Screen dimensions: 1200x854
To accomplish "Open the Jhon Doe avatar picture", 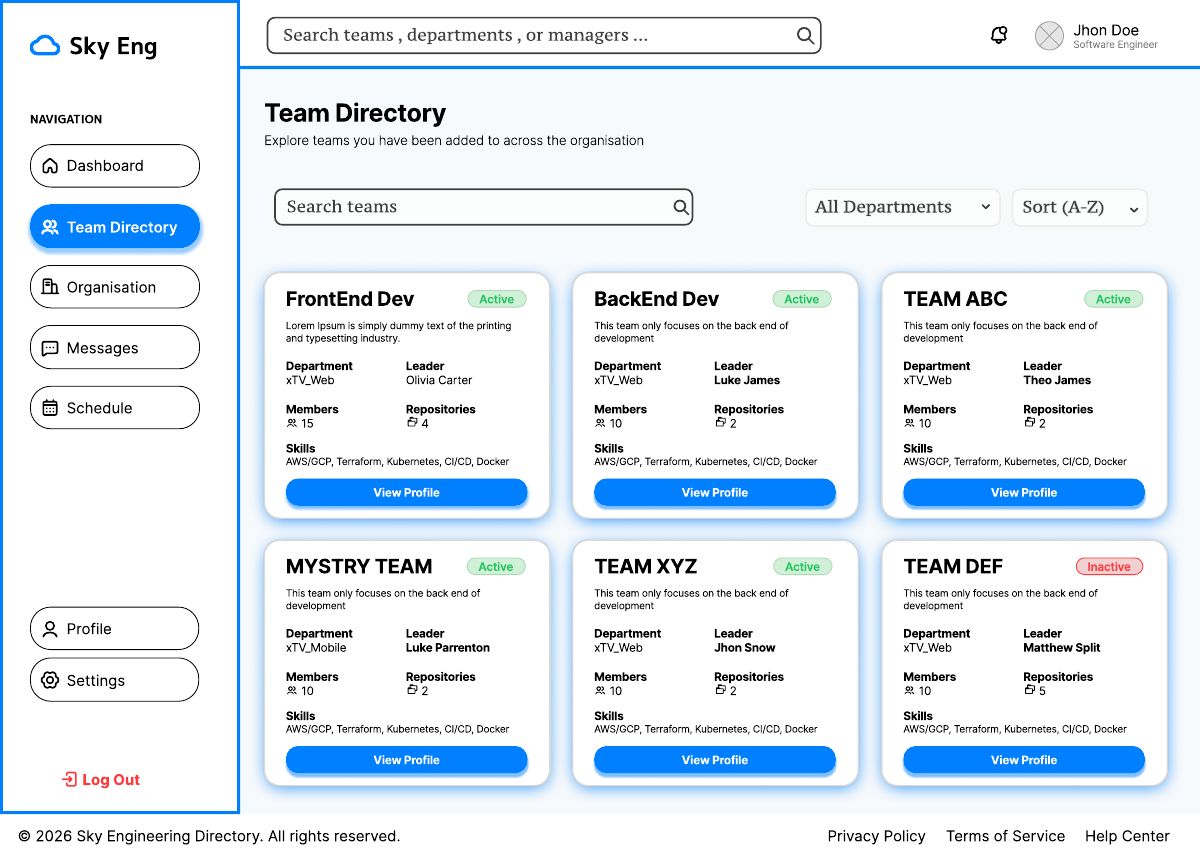I will (x=1049, y=36).
